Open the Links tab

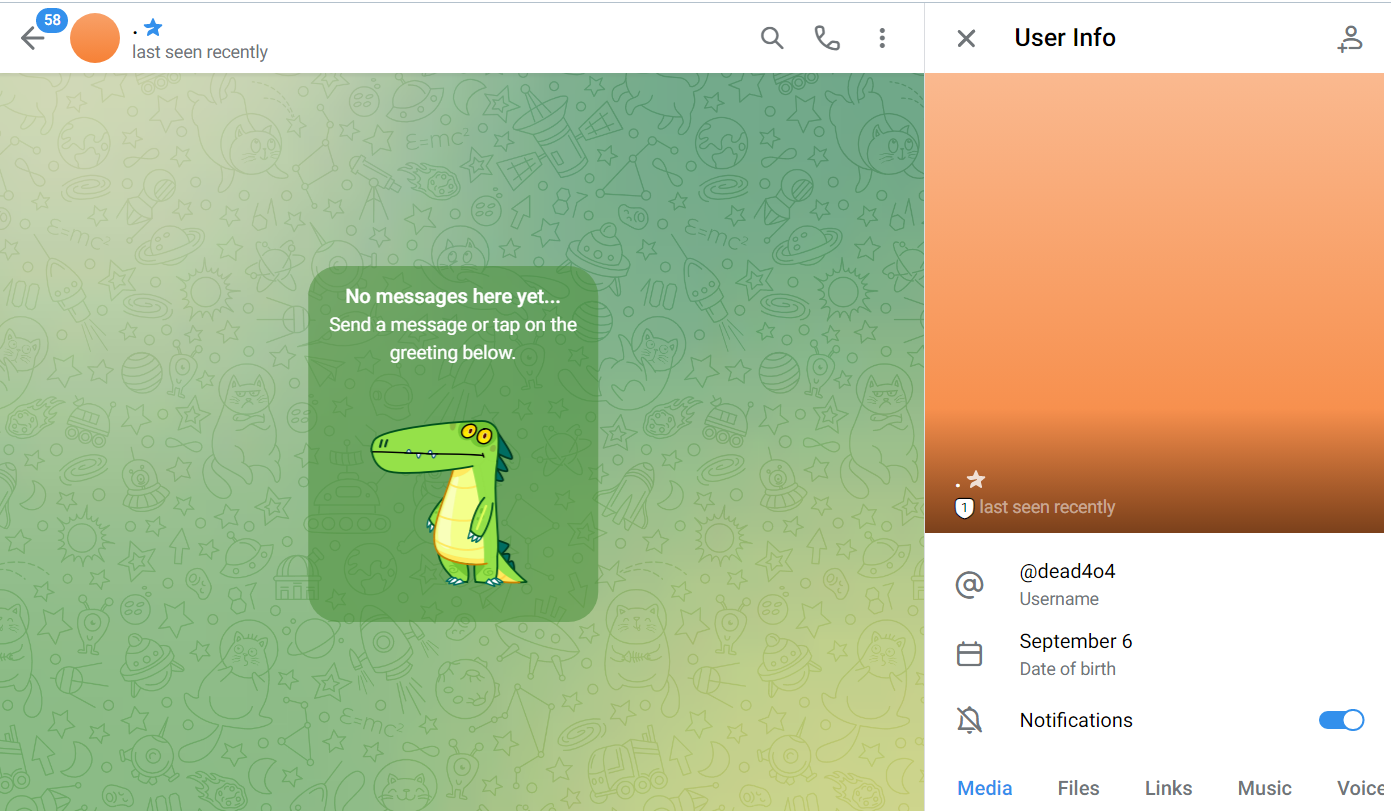click(x=1168, y=788)
